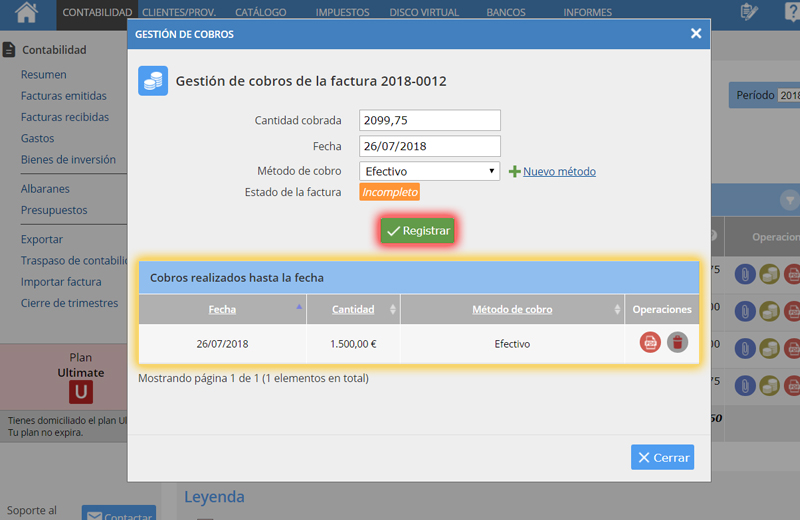Click the green plus icon beside Nuevo método
Screen dimensions: 800x520
(x=515, y=172)
